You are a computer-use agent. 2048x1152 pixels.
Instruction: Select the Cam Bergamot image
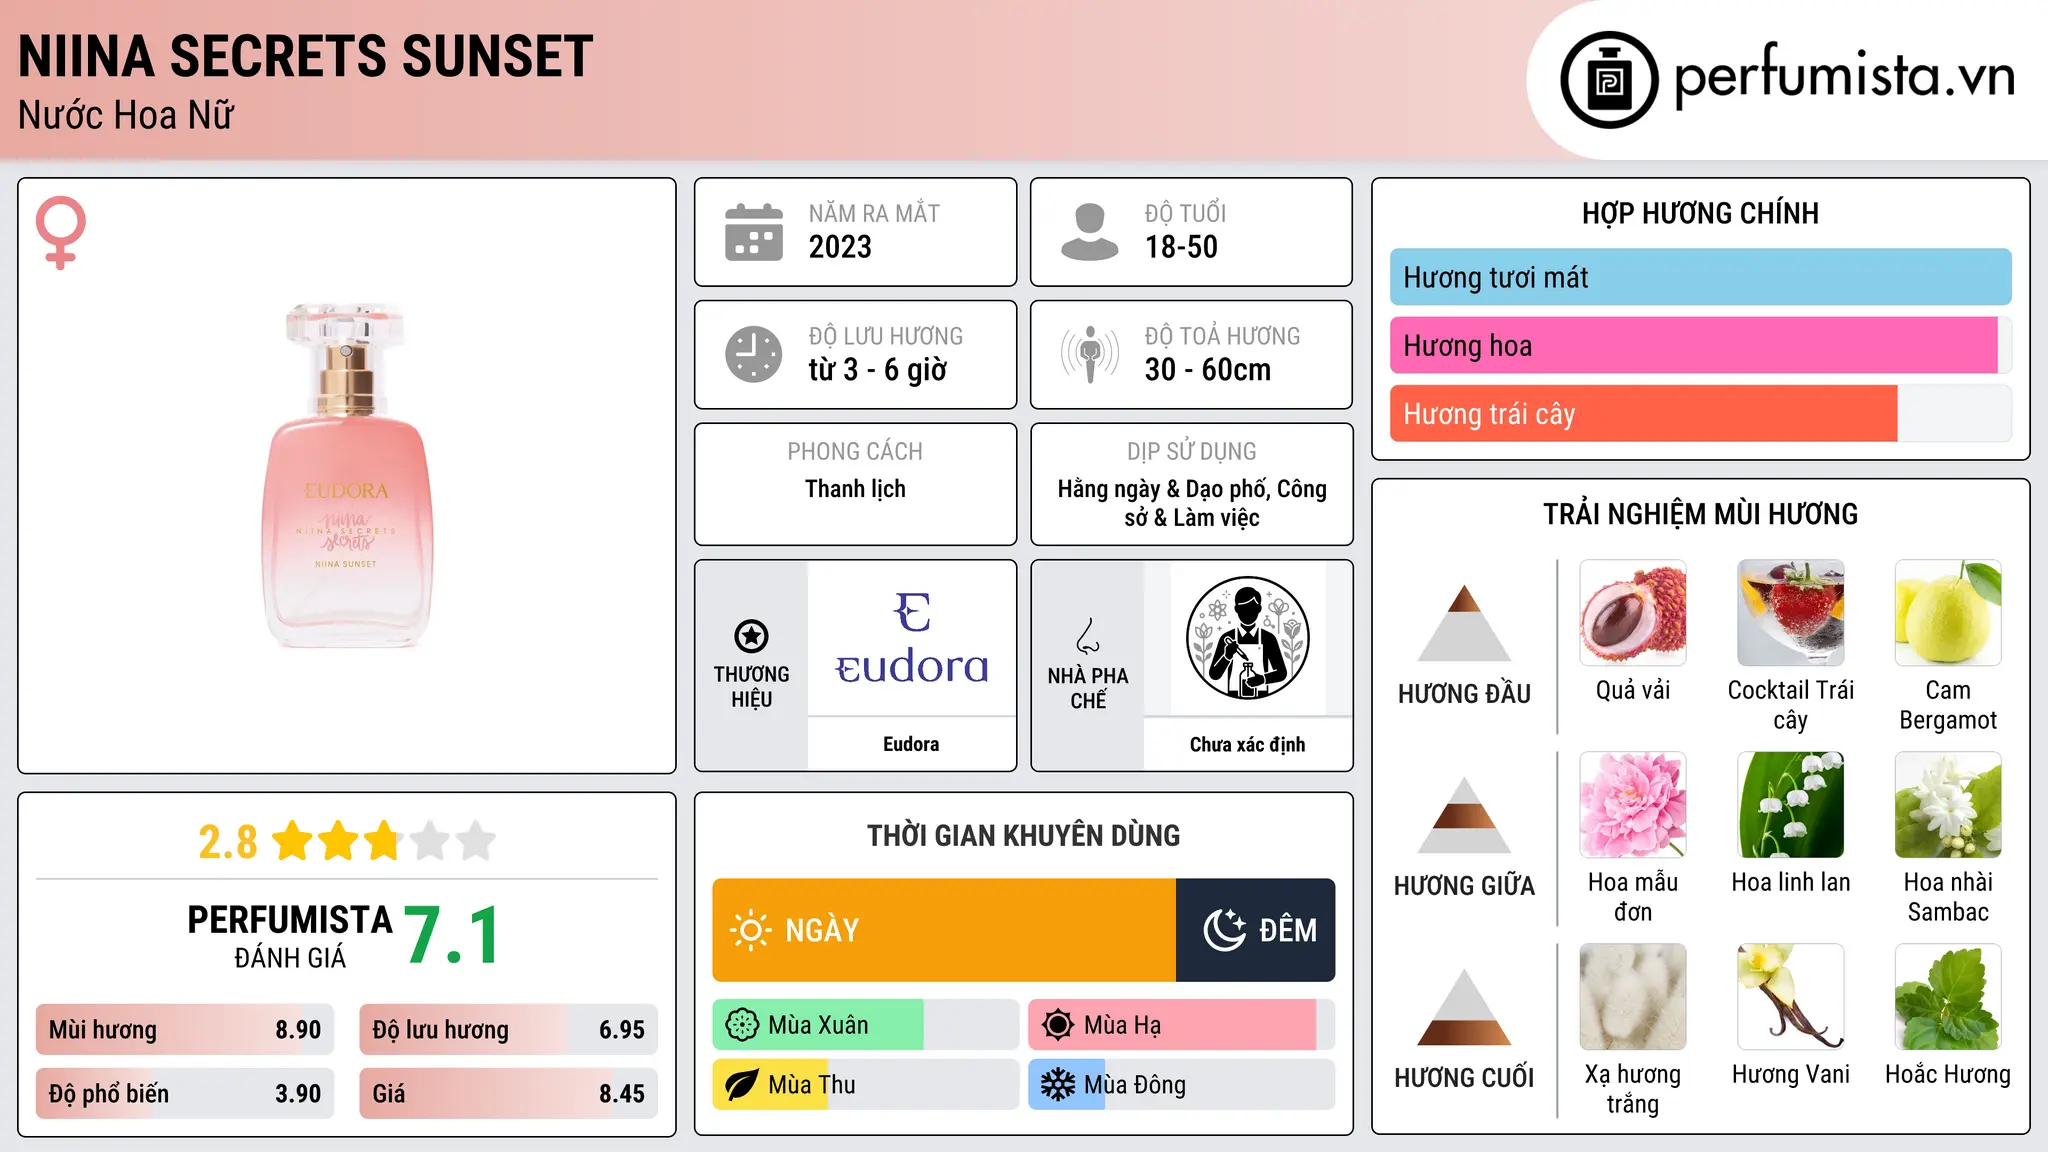1948,613
